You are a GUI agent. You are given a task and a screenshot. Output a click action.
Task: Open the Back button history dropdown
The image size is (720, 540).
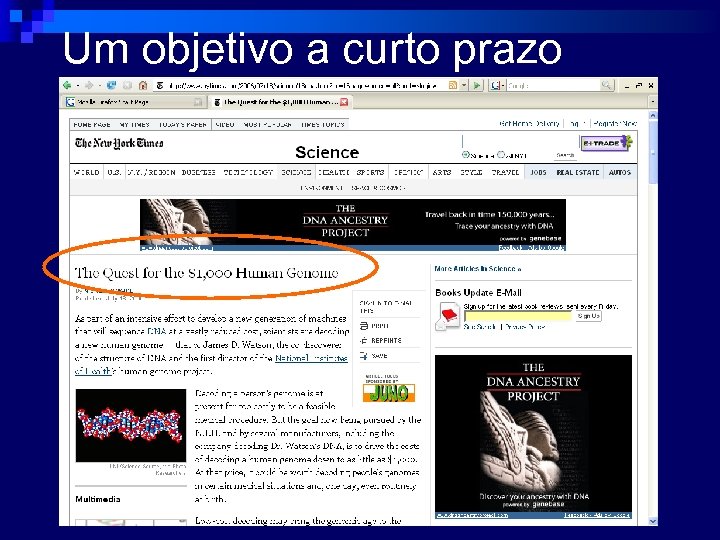[x=78, y=85]
